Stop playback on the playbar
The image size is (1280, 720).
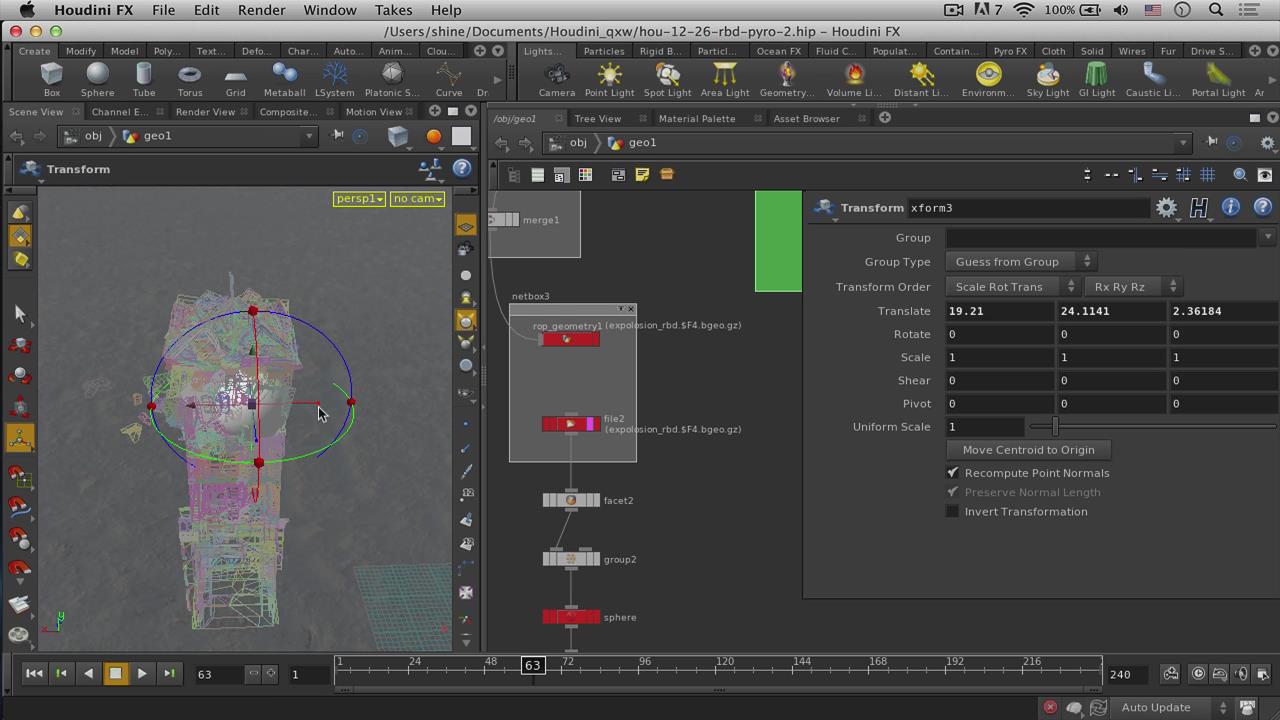tap(115, 673)
